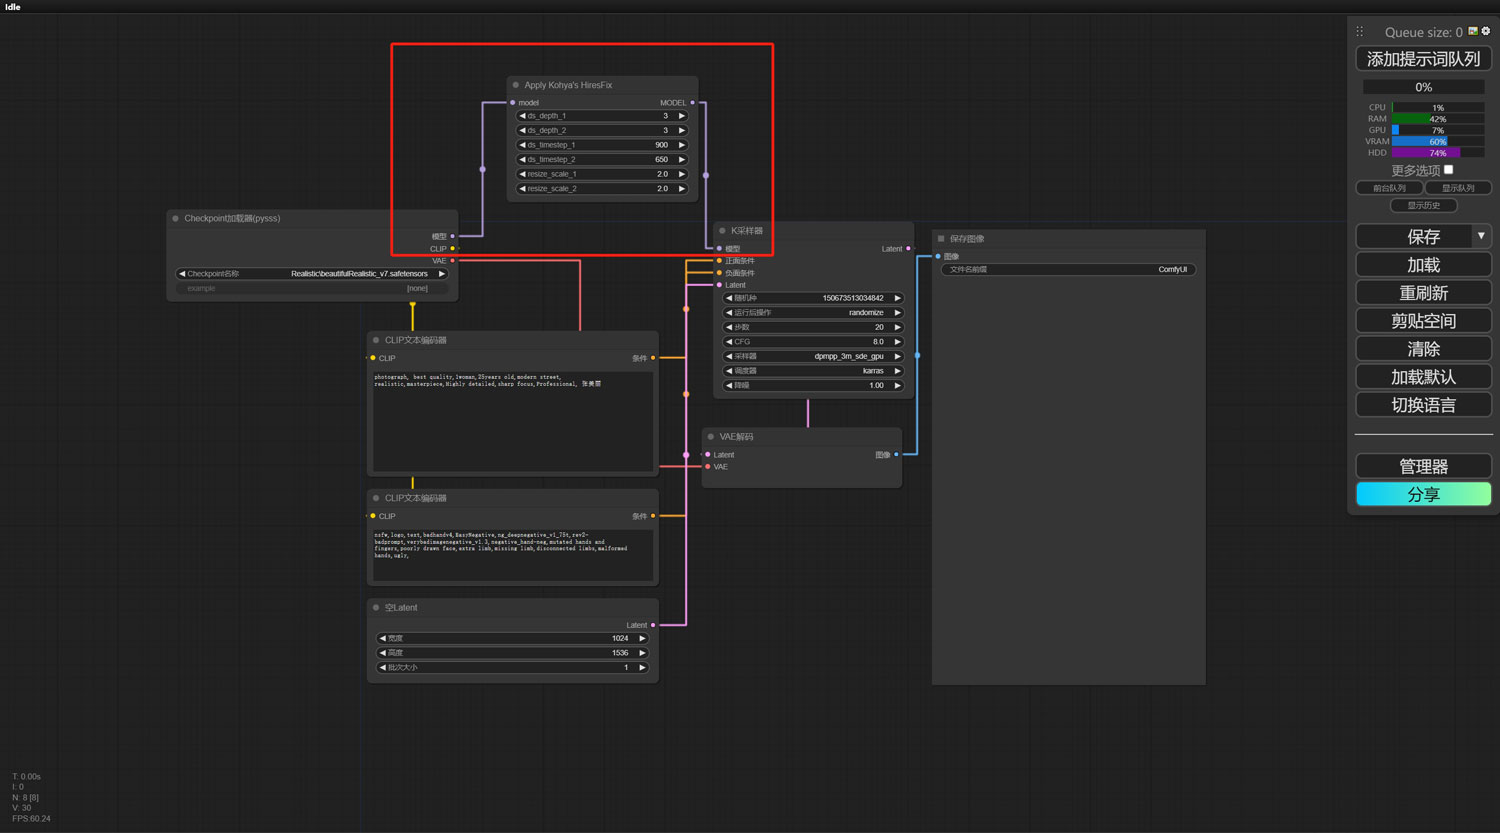Click the 文件名前缀 ComfyUI field
The height and width of the screenshot is (833, 1500).
click(1068, 270)
